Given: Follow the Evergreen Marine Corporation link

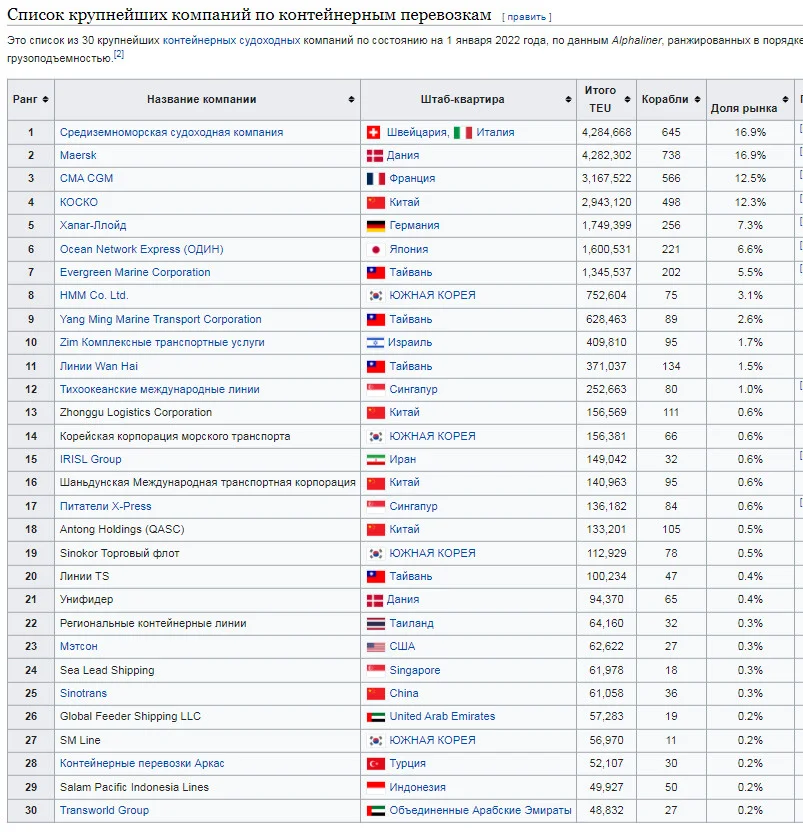Looking at the screenshot, I should [135, 272].
